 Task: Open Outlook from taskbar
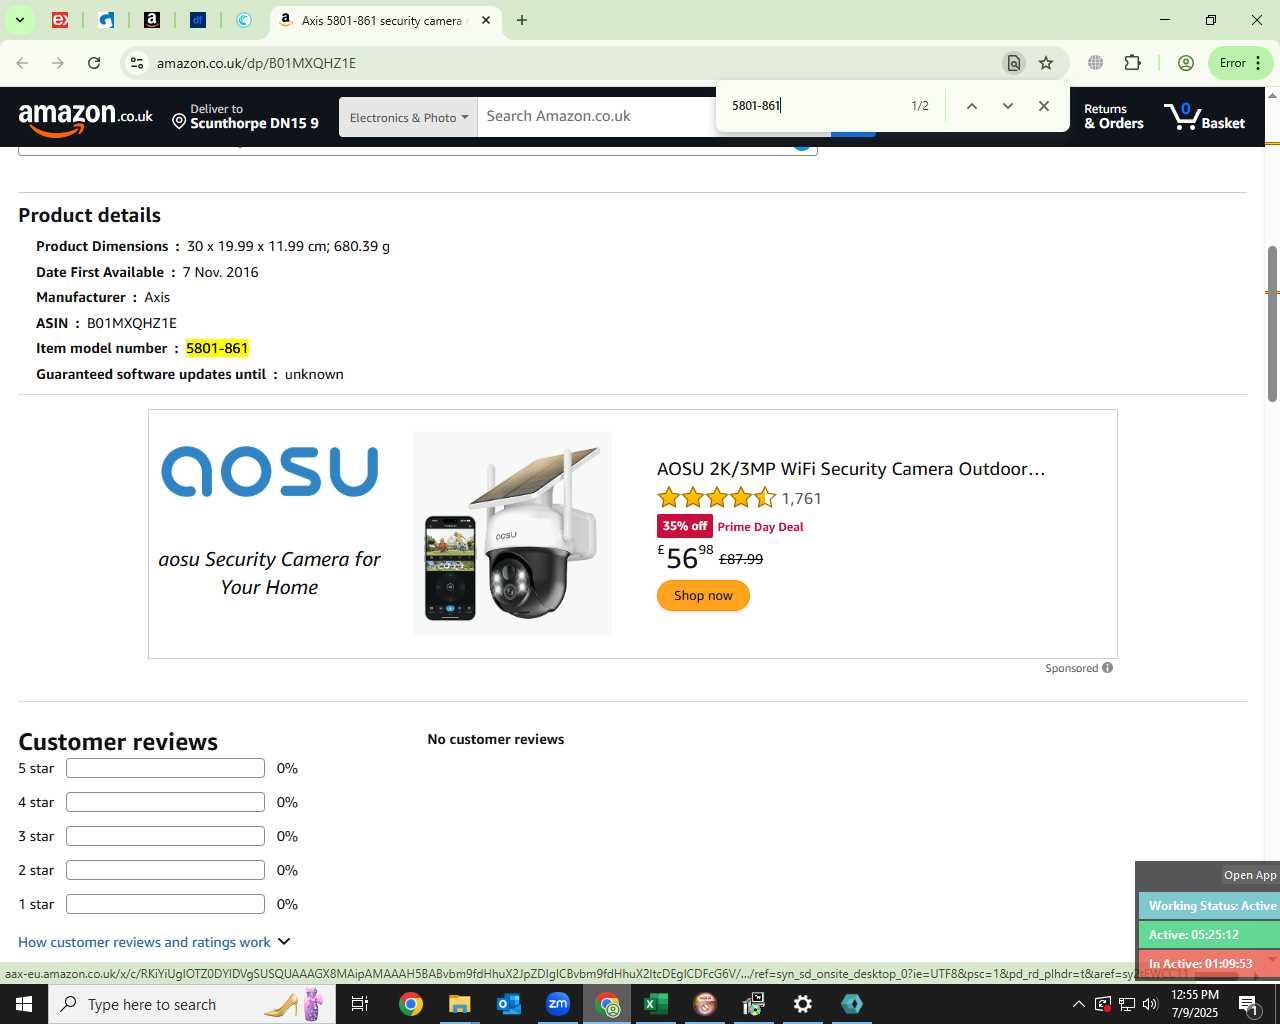click(509, 1004)
